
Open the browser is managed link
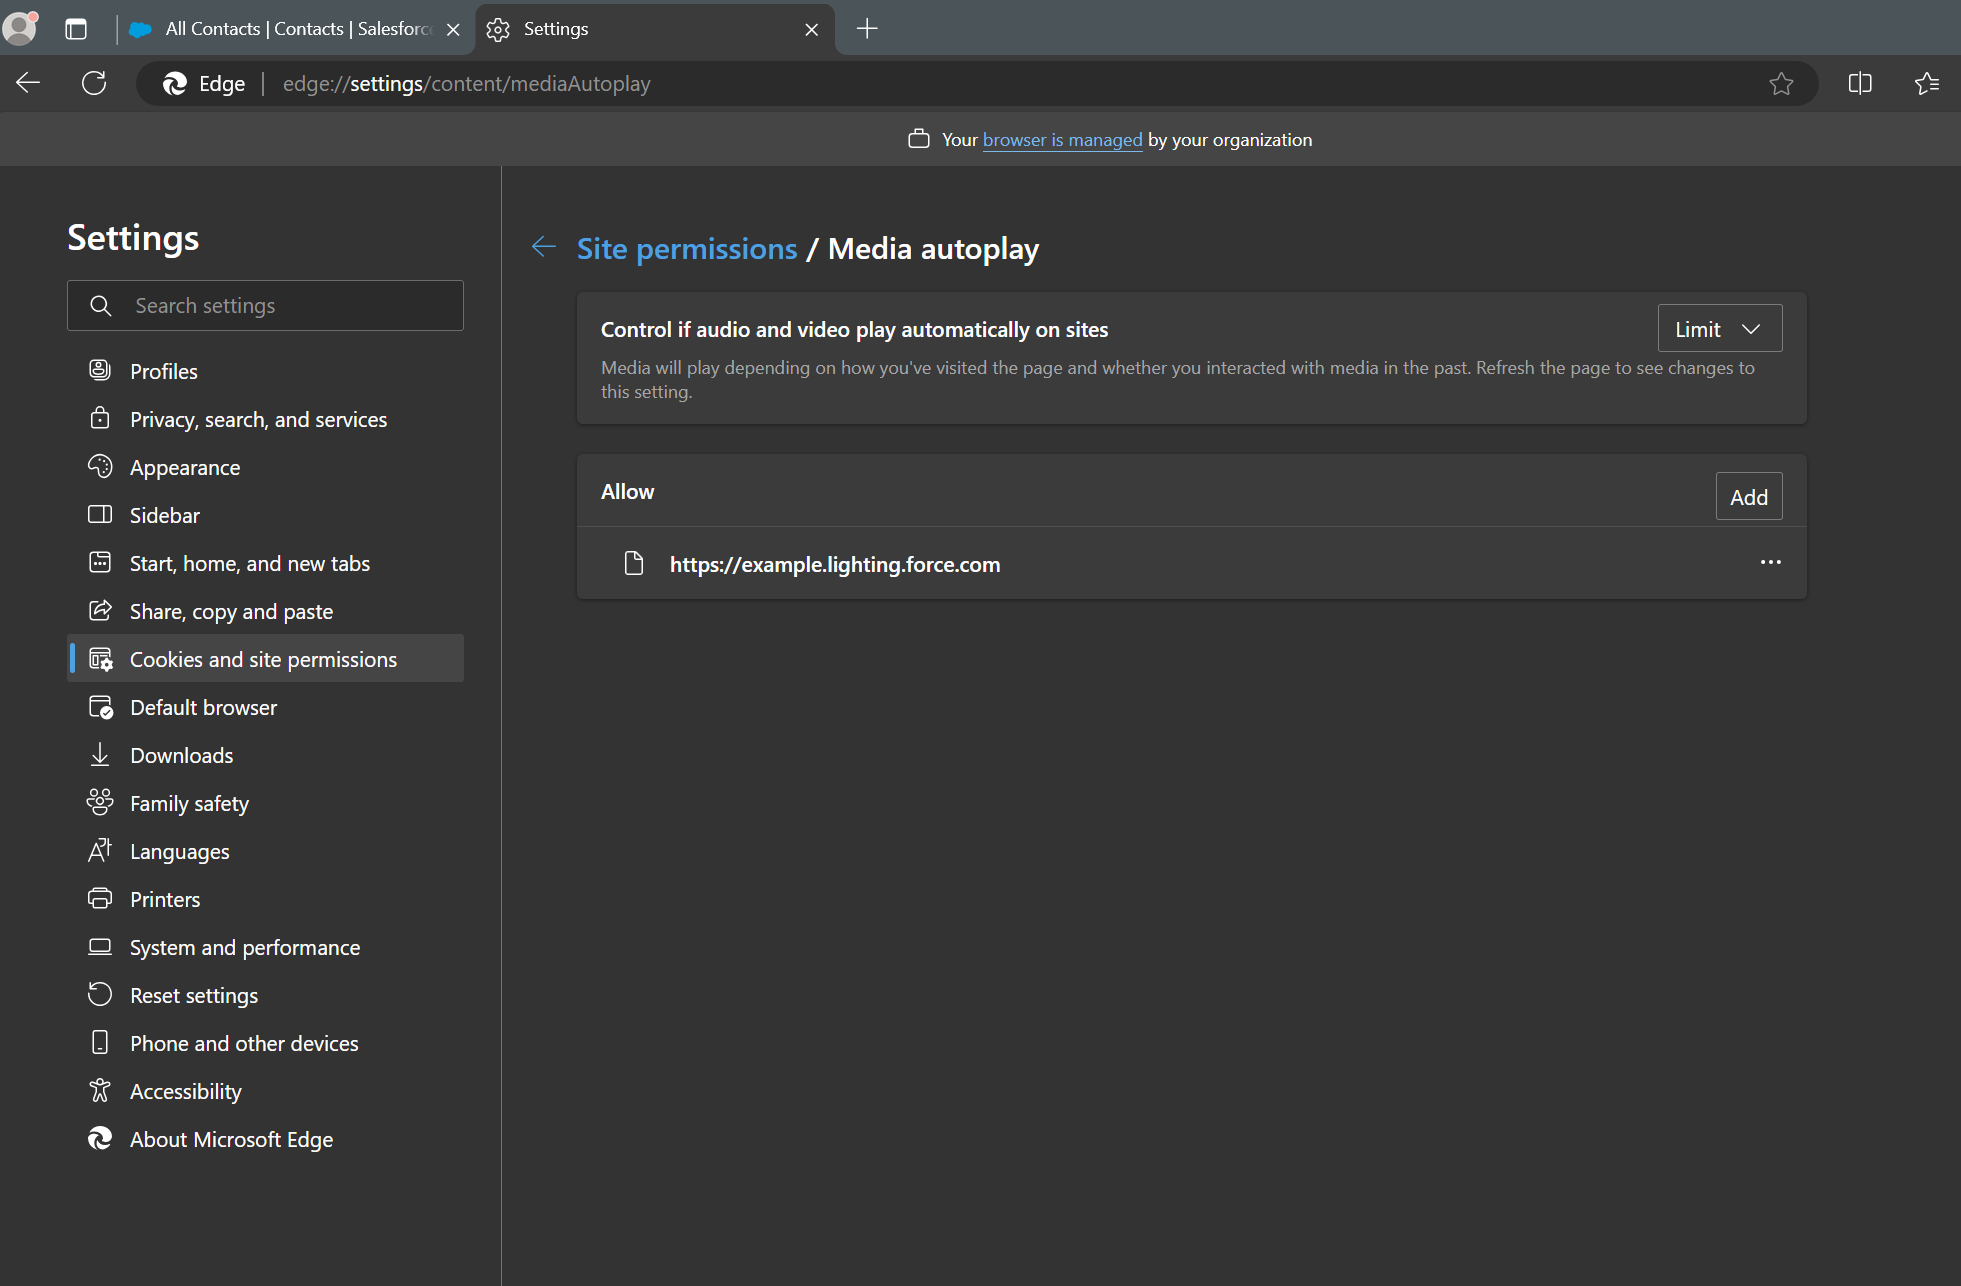1062,140
